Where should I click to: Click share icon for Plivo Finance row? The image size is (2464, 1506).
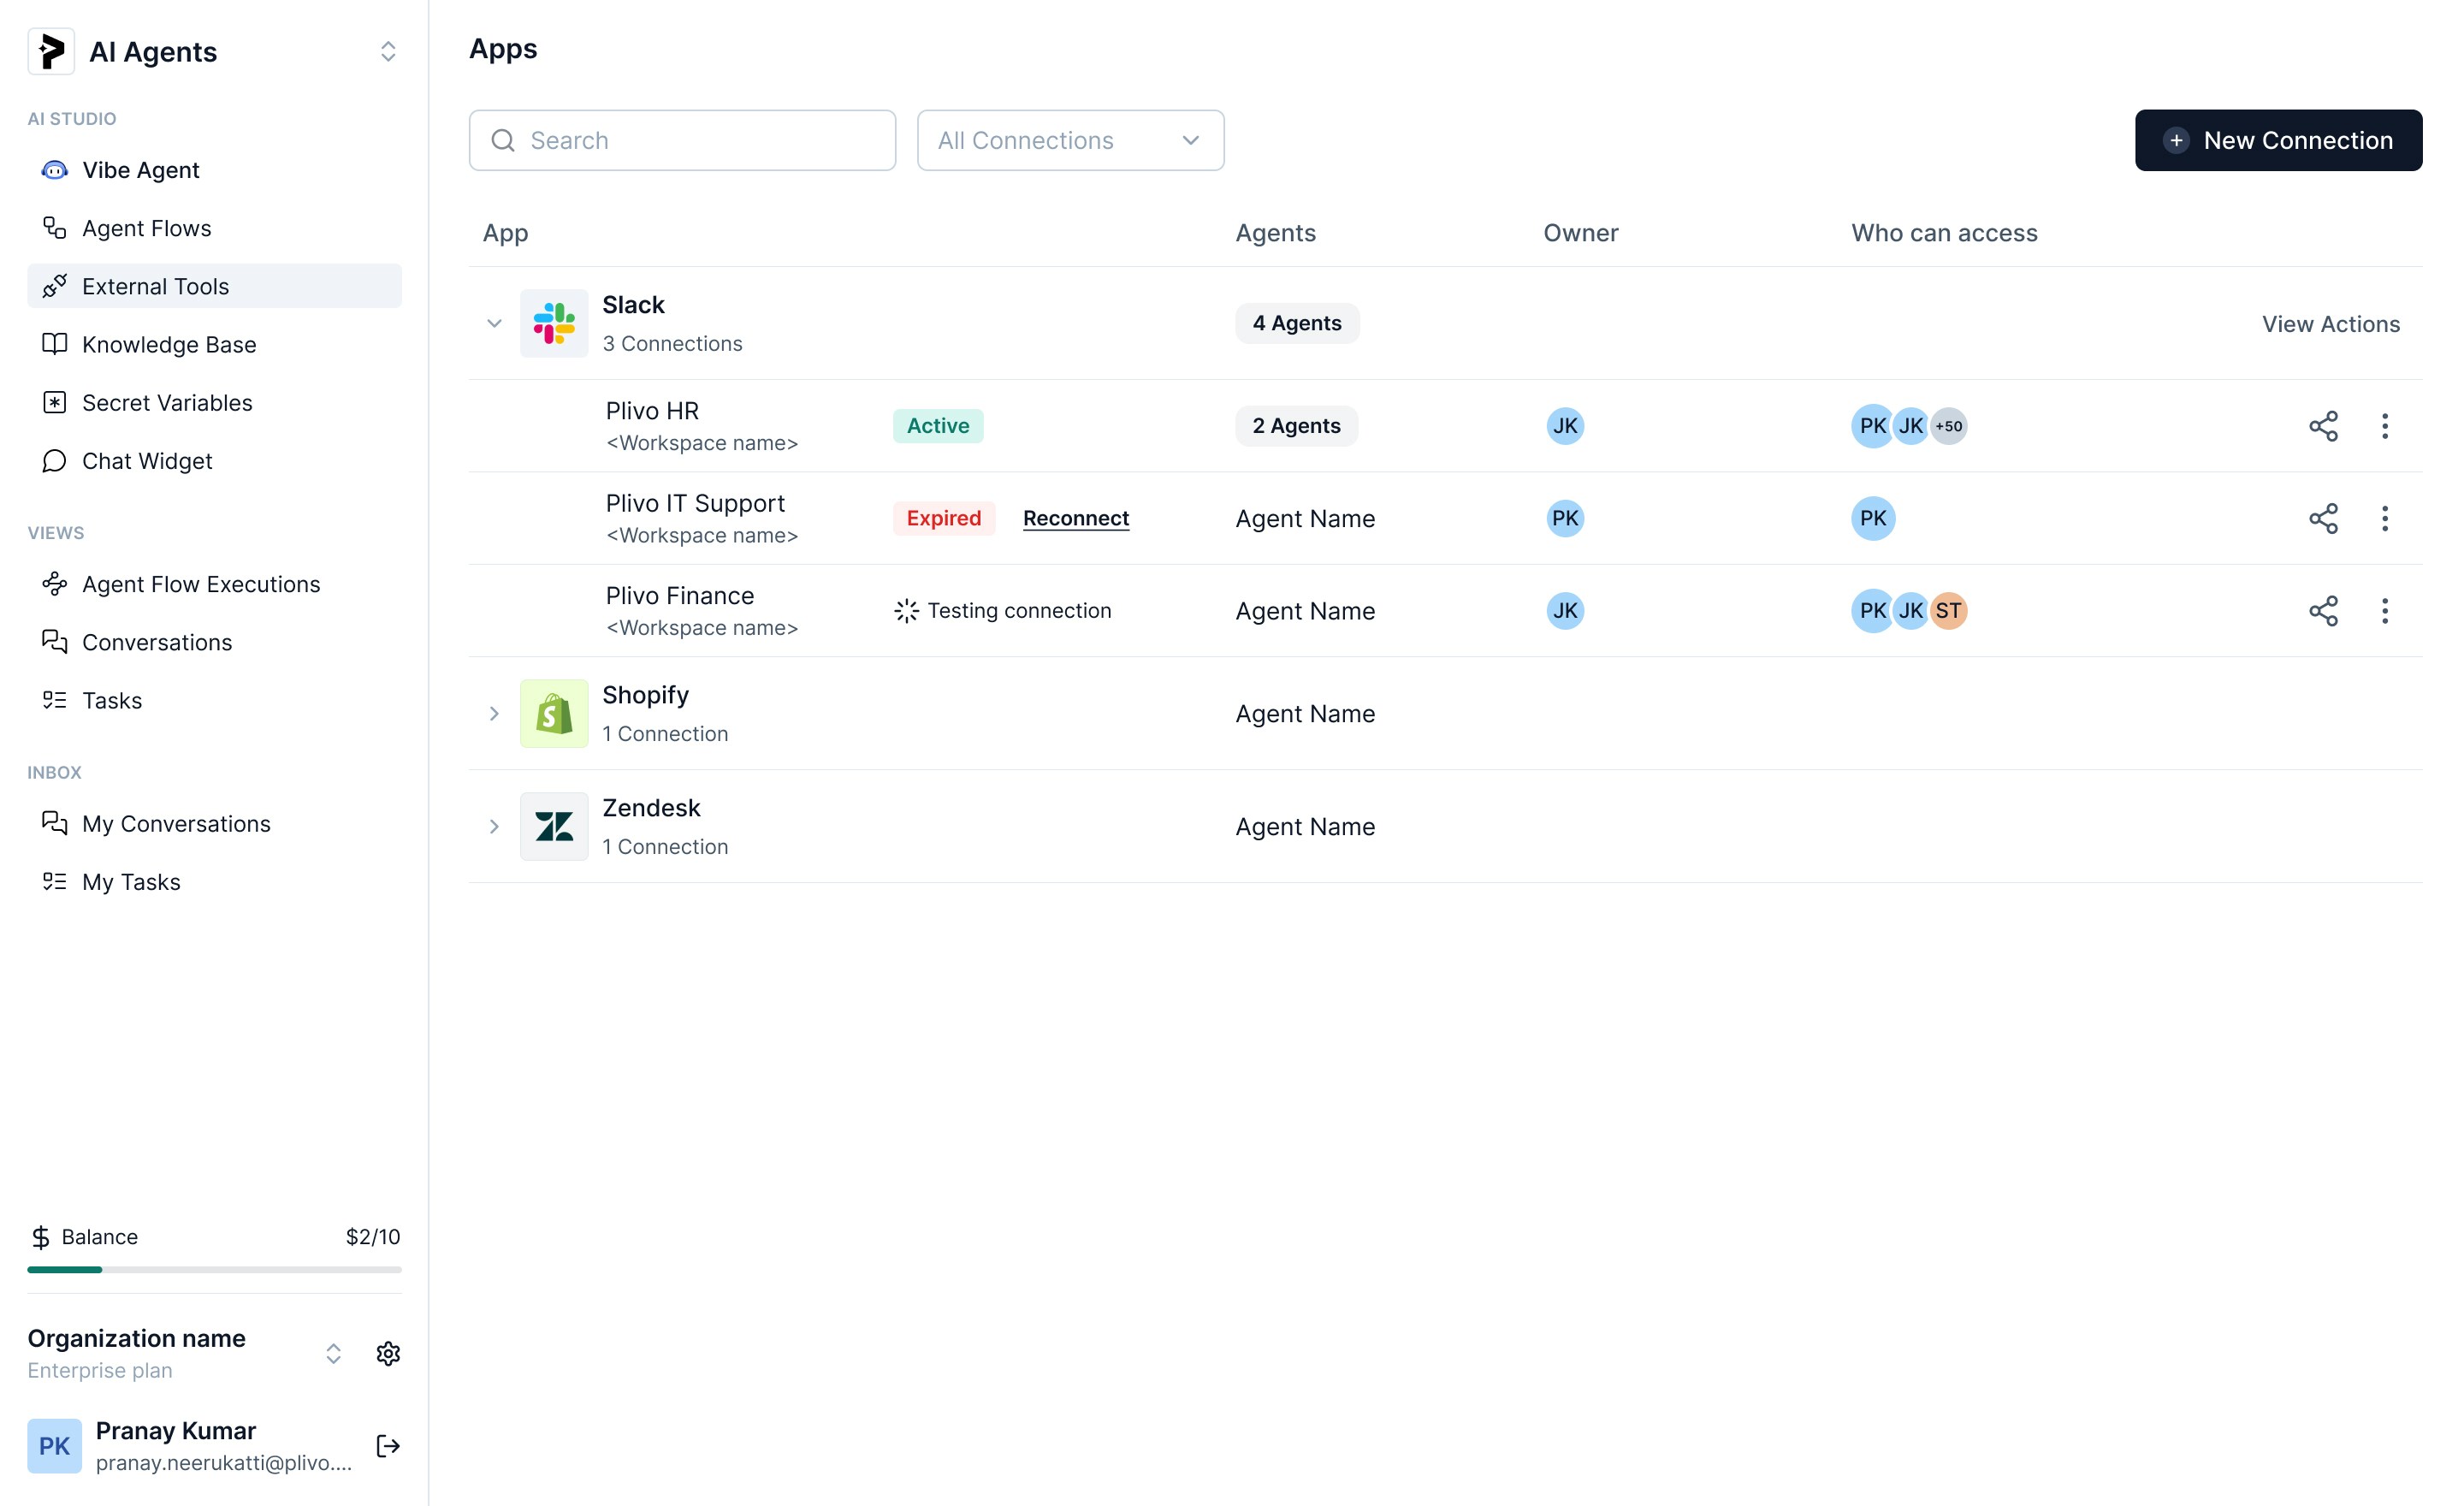point(2323,611)
